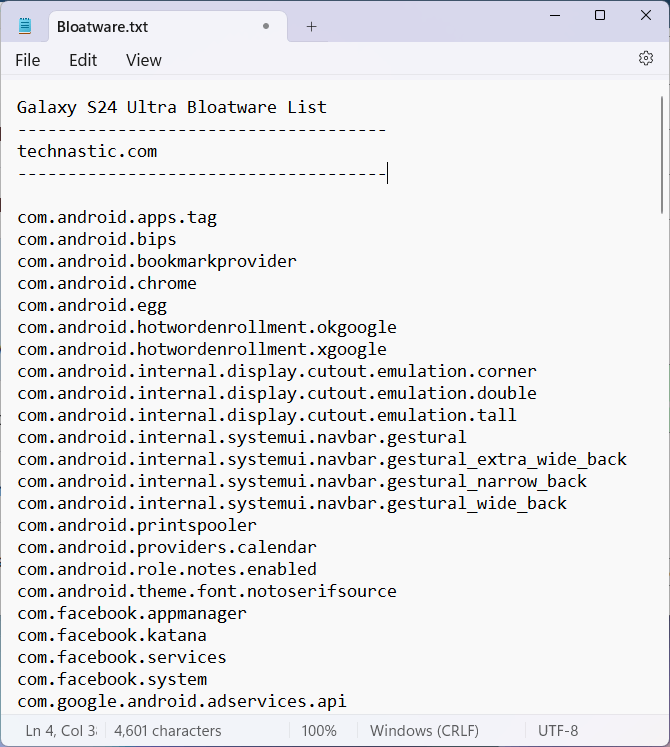
Task: Open Notepad settings gear
Action: 645,59
